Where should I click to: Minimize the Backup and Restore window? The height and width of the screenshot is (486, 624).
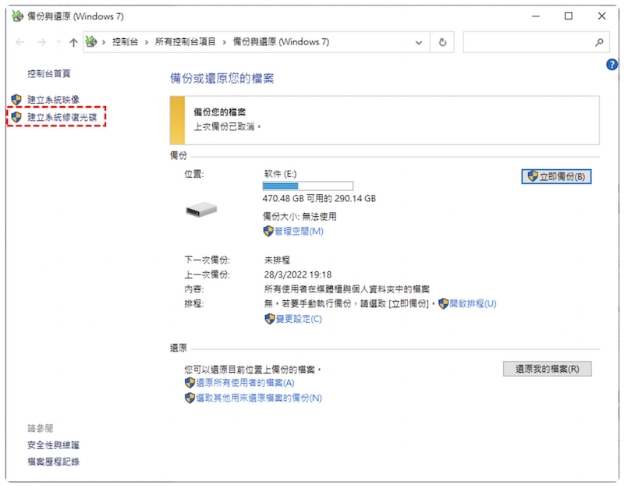pos(536,16)
